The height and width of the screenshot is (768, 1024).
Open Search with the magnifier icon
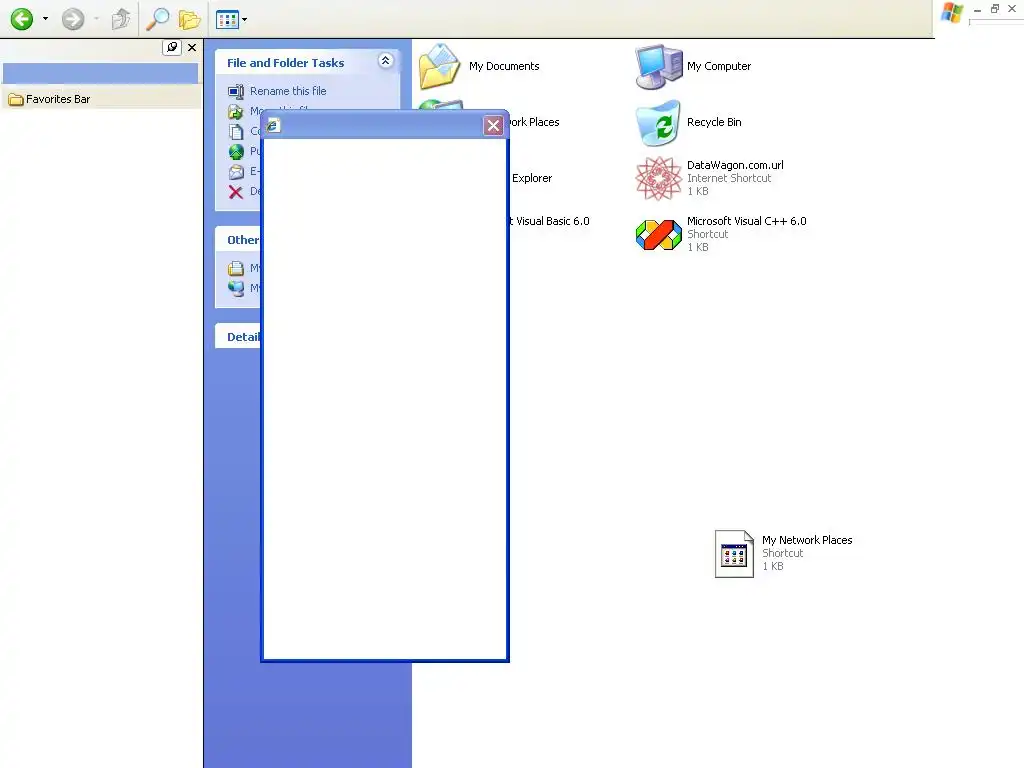(x=157, y=19)
